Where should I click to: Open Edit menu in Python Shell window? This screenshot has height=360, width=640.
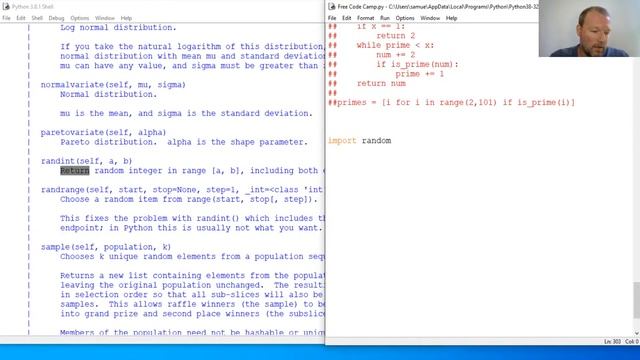(21, 18)
